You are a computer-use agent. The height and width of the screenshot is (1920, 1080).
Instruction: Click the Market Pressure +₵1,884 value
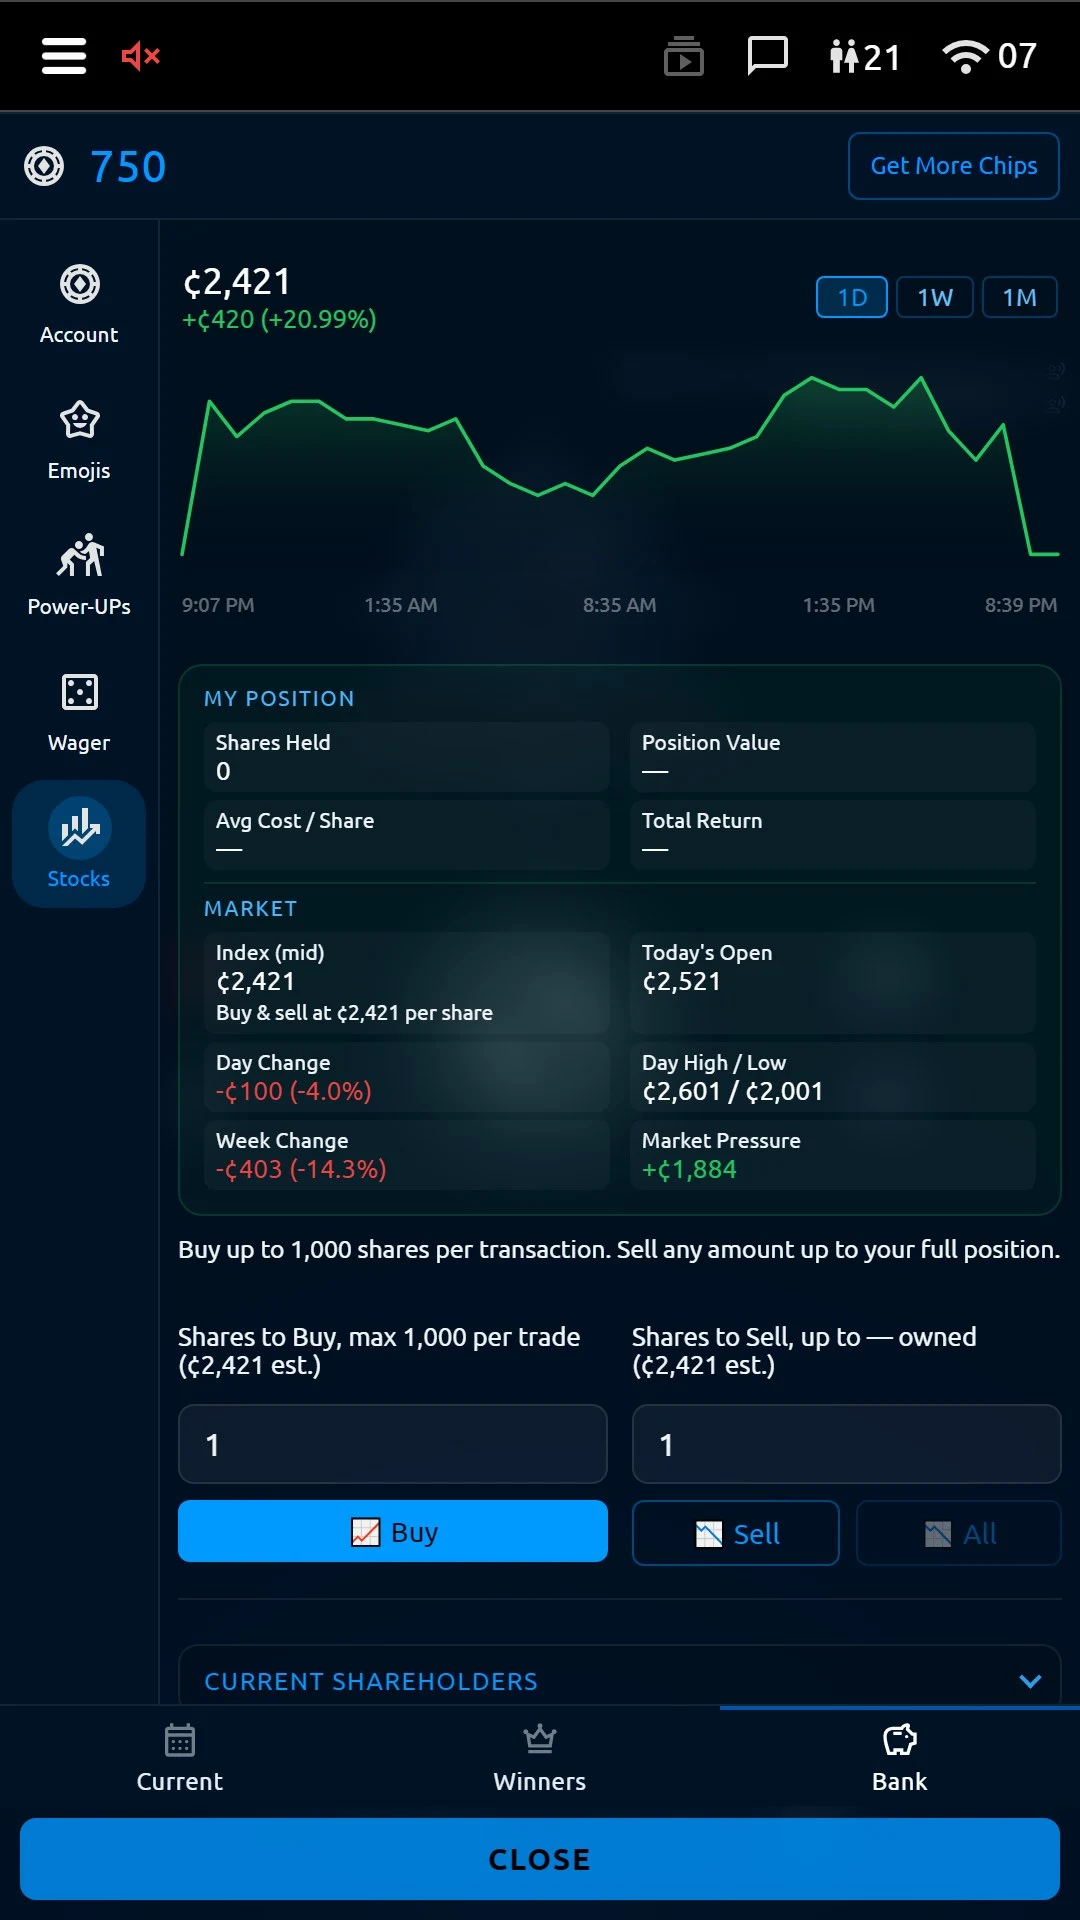click(x=689, y=1169)
